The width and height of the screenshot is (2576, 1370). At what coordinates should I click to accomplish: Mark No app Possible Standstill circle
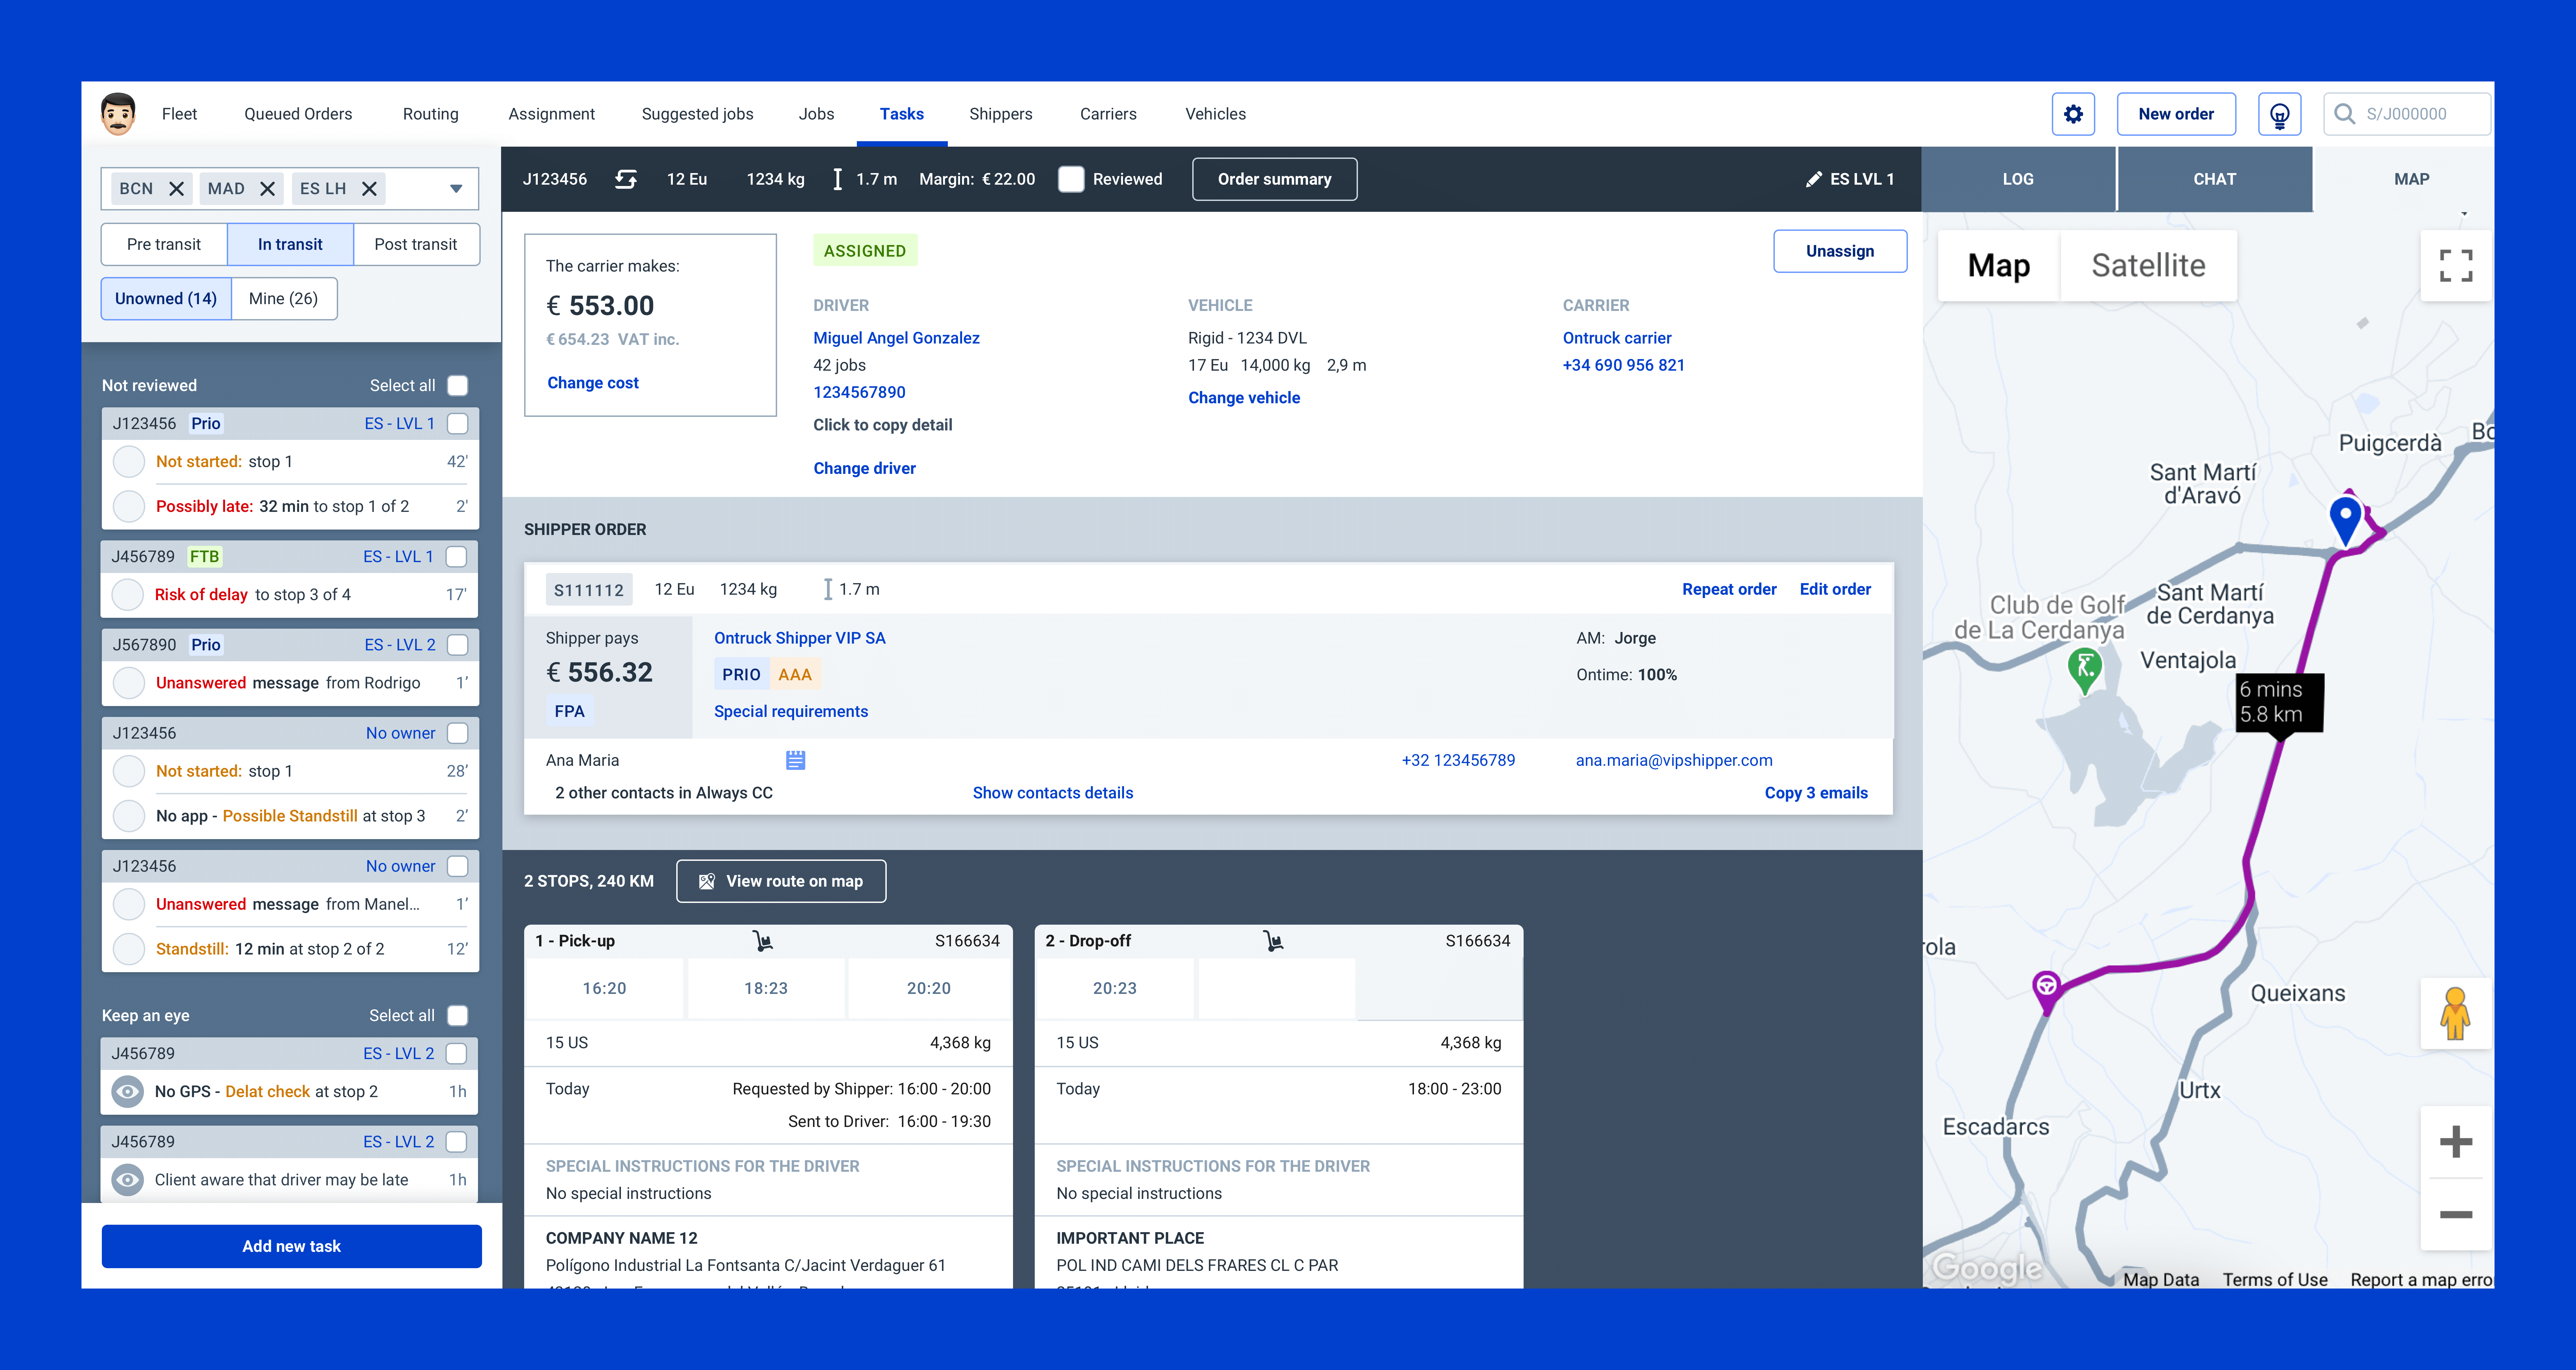129,816
